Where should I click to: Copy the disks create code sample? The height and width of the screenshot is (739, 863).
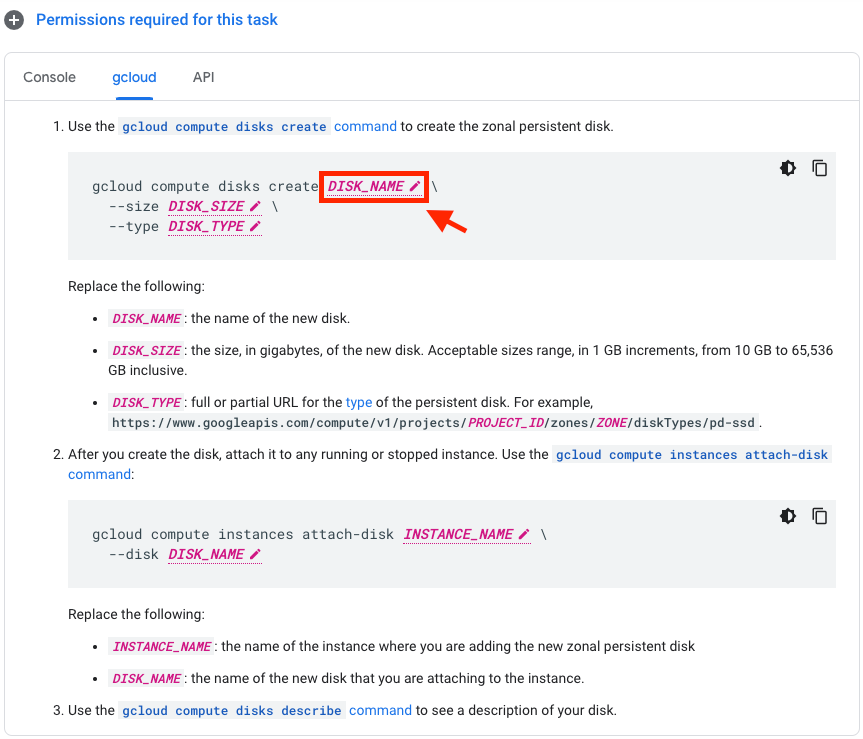(820, 168)
